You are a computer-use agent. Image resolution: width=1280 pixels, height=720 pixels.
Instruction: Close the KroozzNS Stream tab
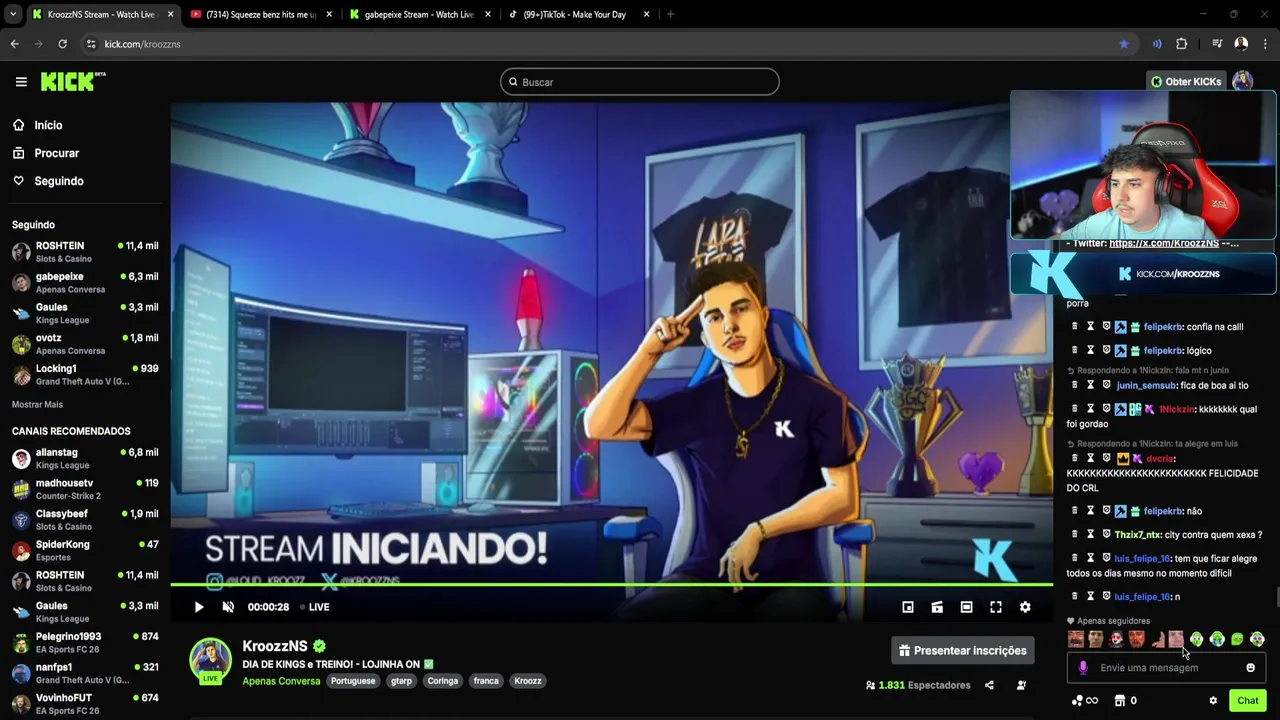[170, 15]
